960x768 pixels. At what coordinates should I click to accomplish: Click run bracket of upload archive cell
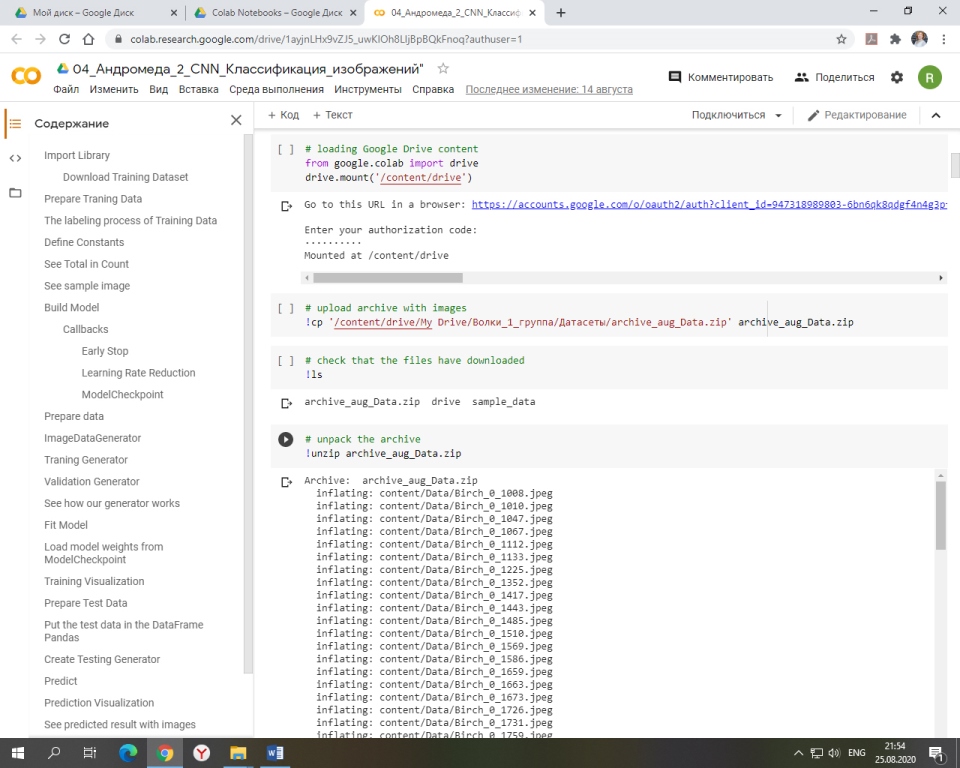285,308
